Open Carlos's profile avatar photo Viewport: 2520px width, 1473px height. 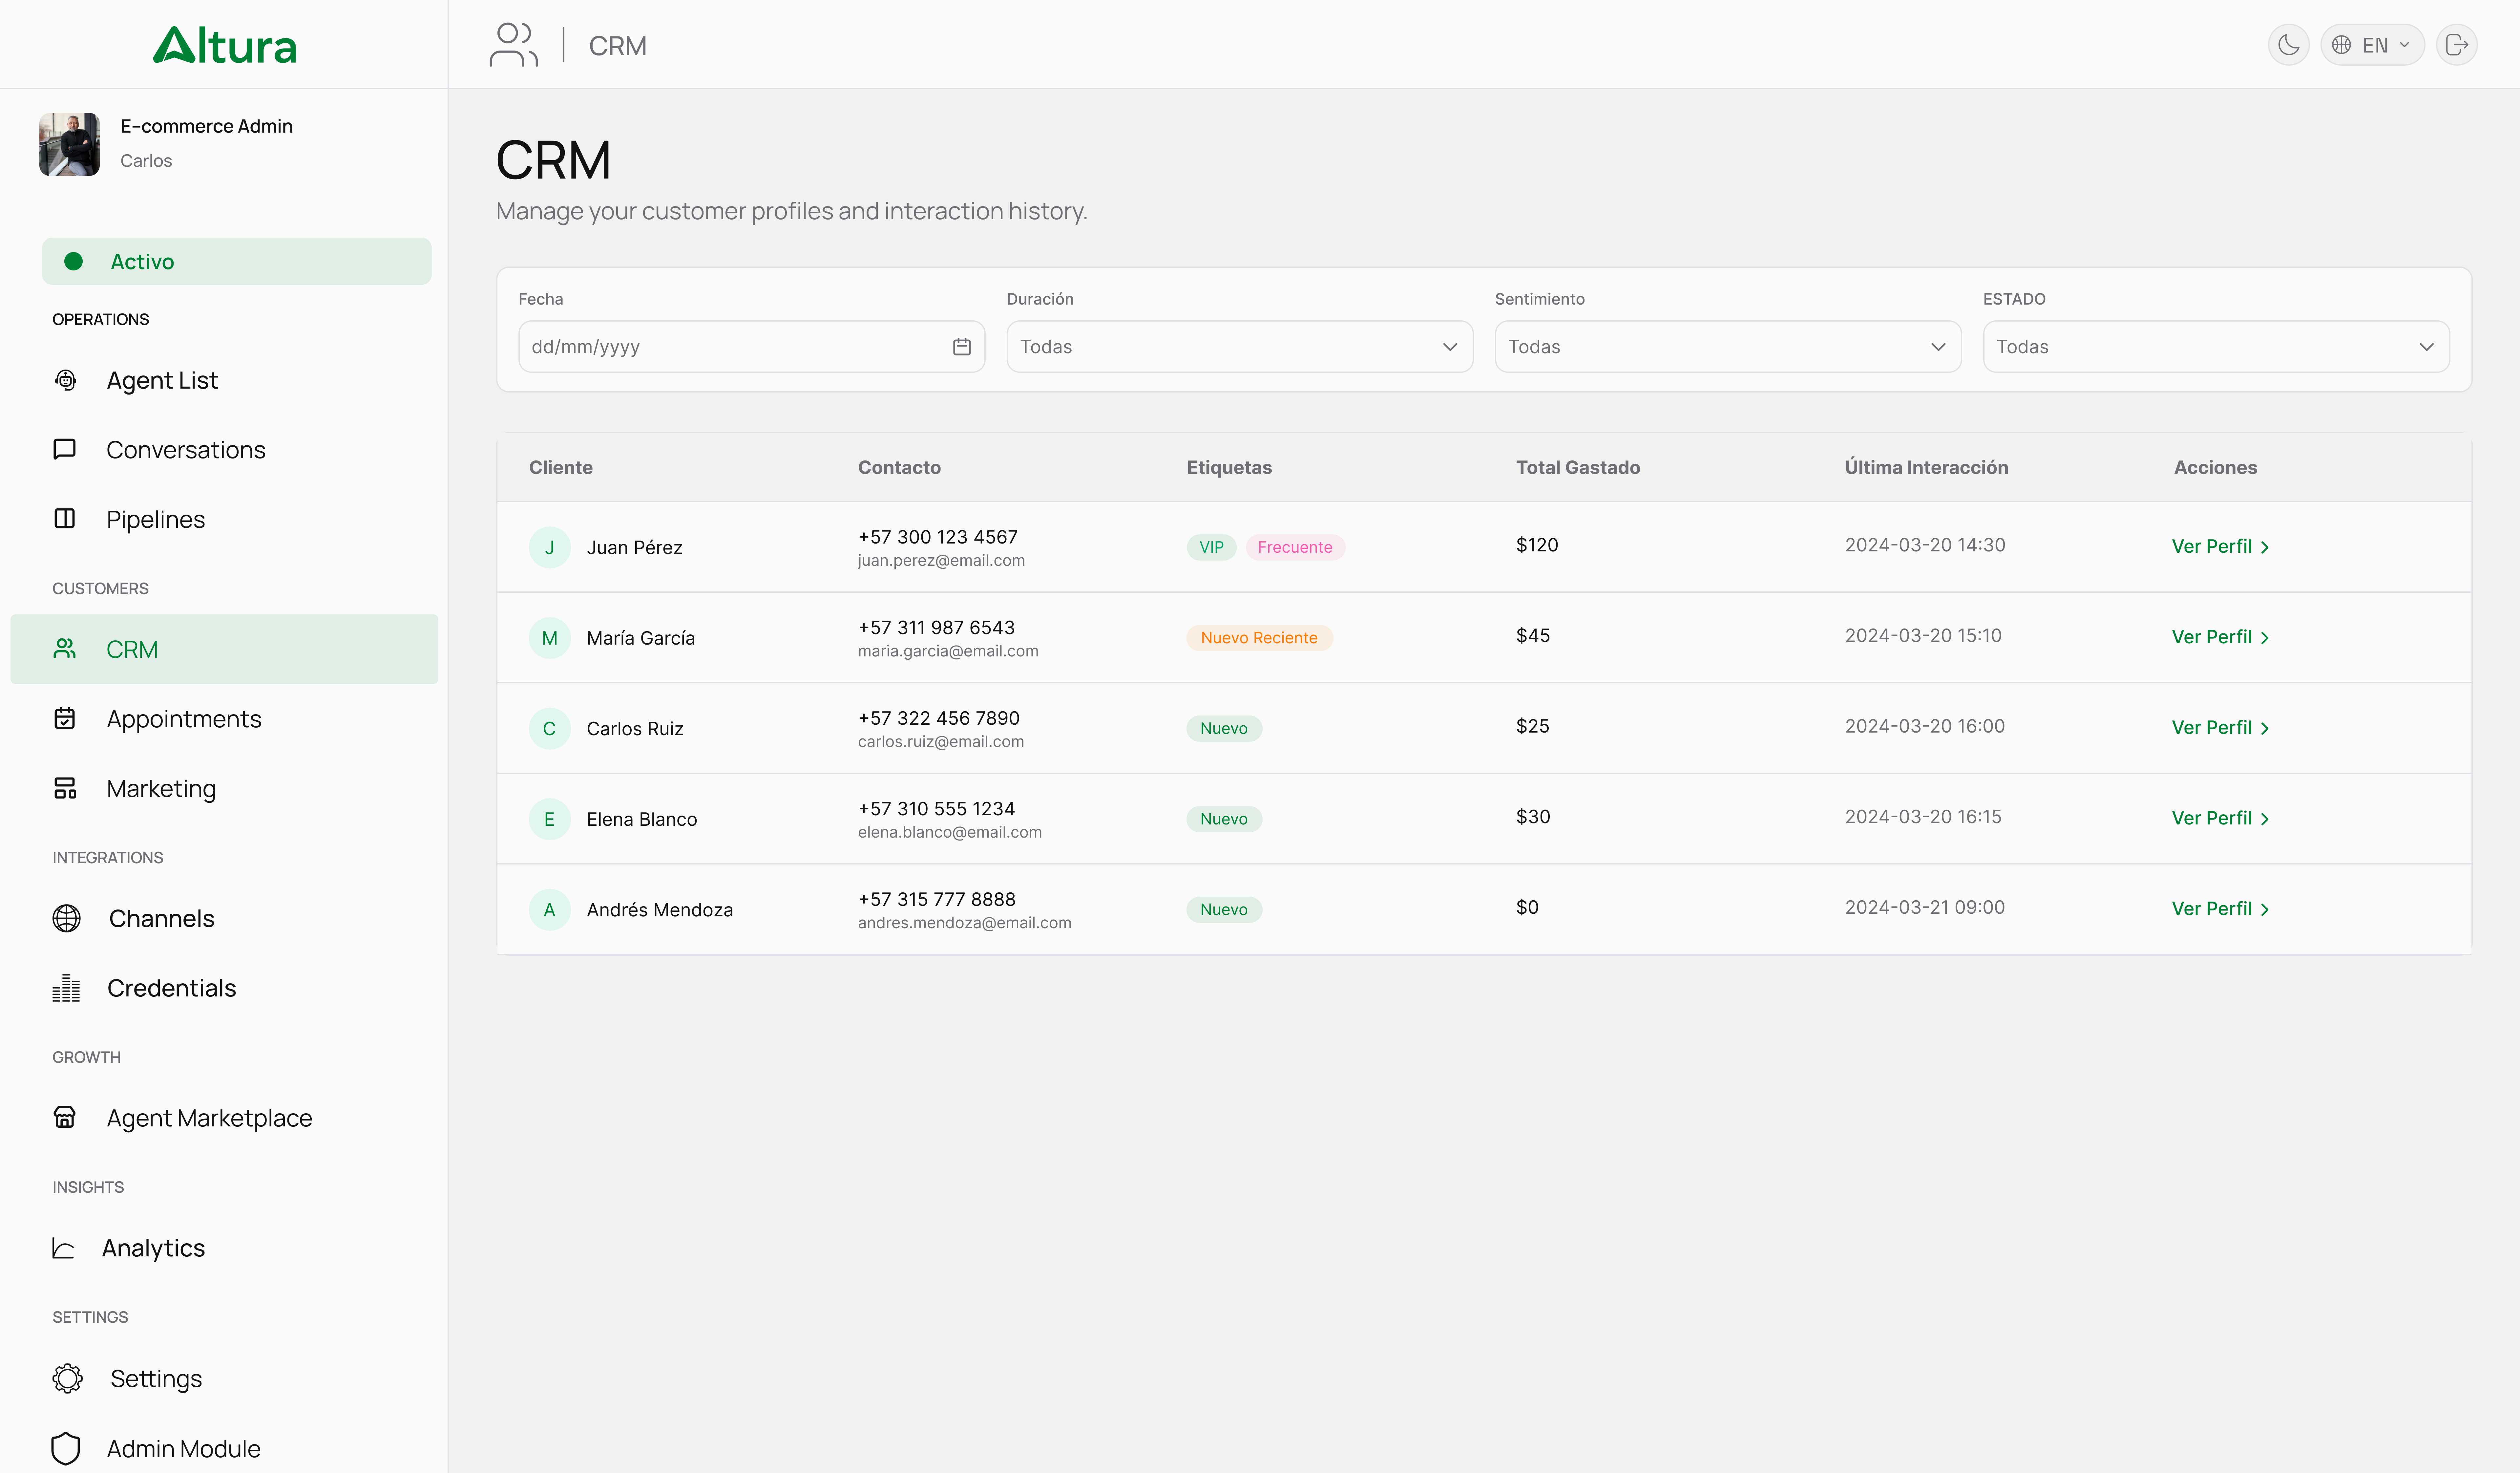point(69,144)
